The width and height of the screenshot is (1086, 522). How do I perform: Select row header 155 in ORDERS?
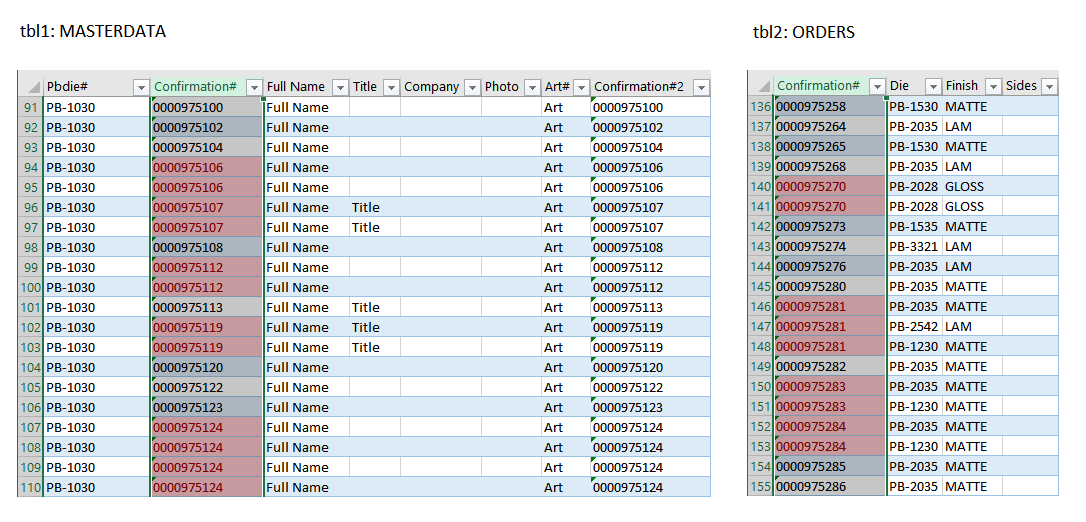click(760, 487)
